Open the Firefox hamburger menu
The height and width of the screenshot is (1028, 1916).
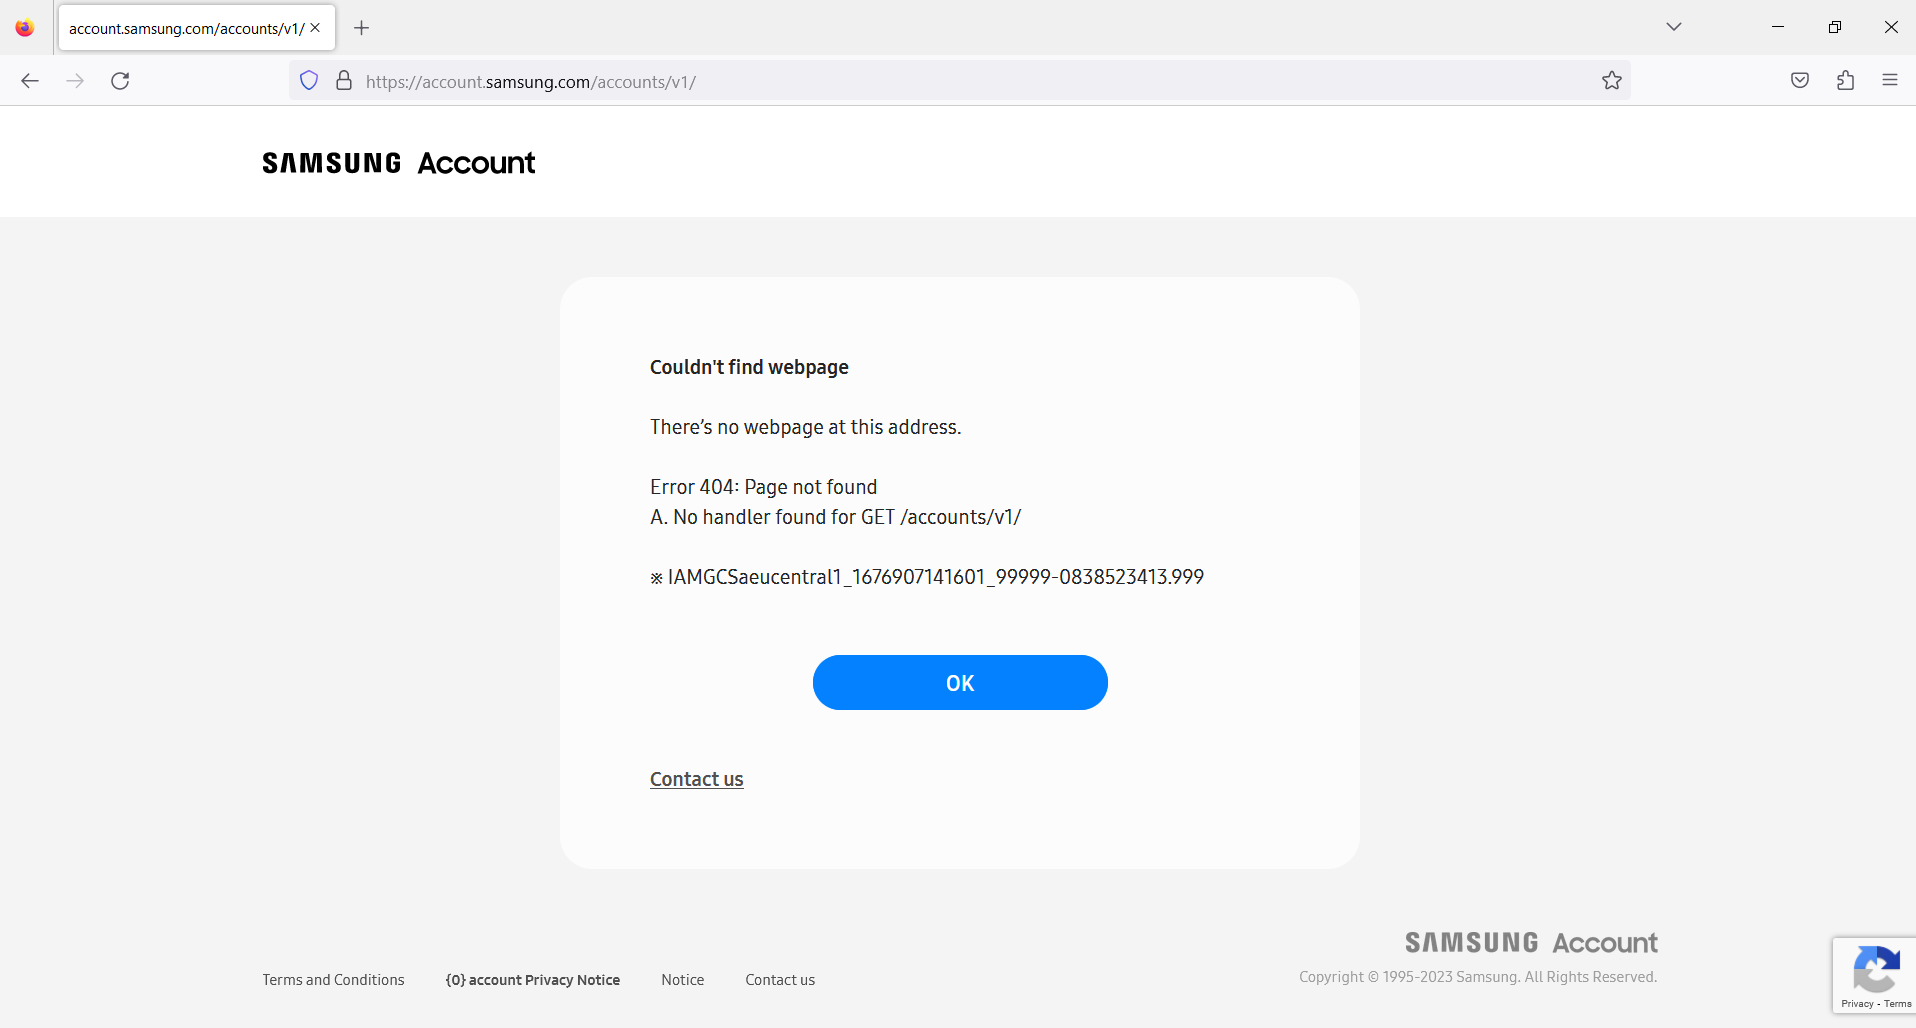(x=1890, y=80)
